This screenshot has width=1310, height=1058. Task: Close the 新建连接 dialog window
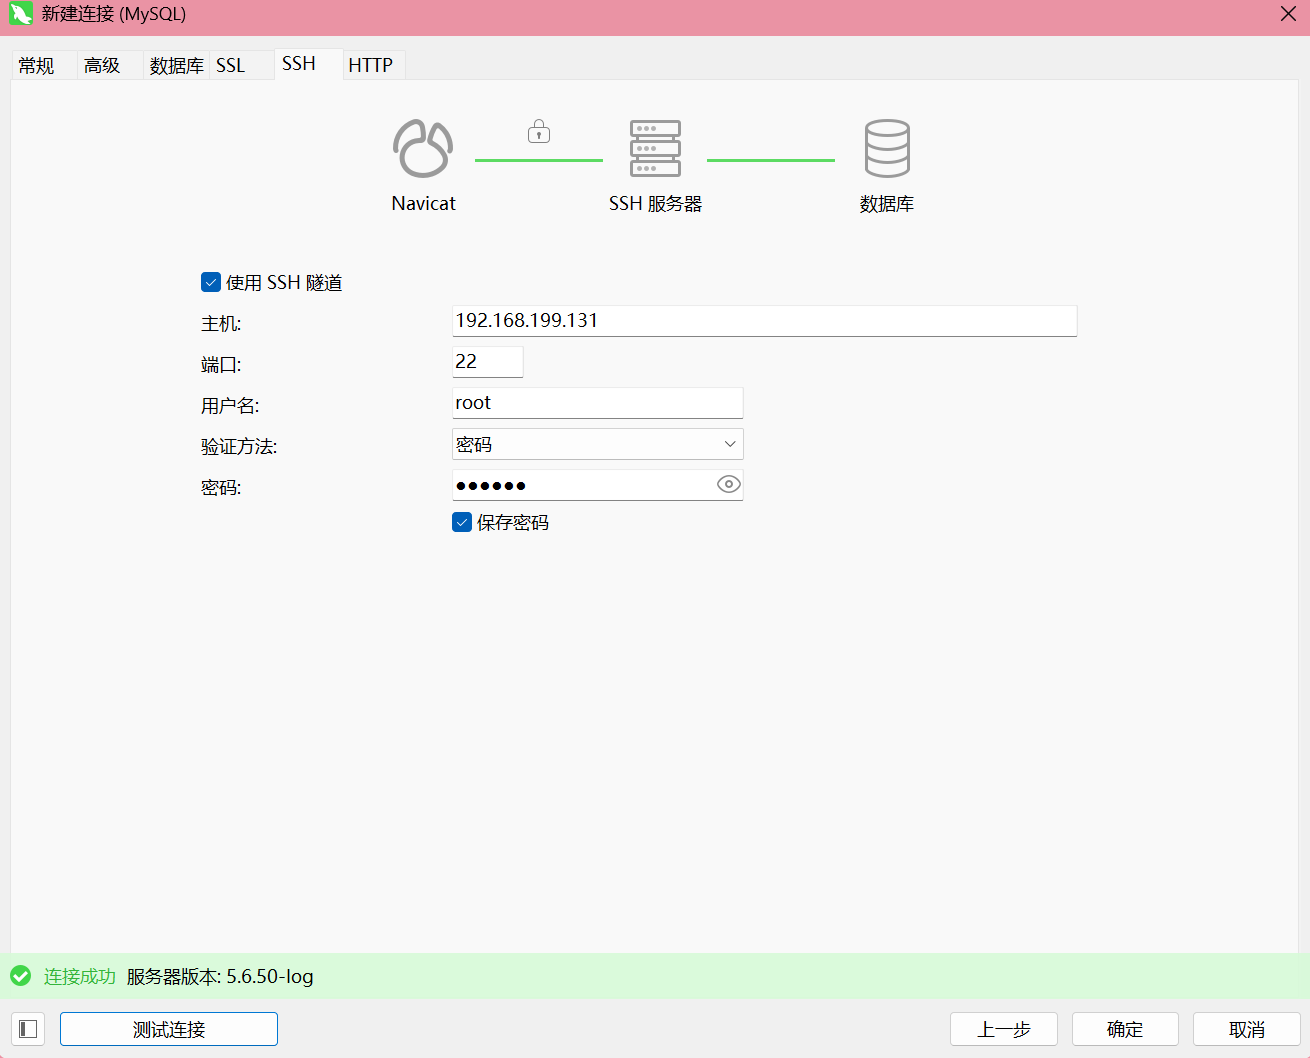click(x=1288, y=14)
